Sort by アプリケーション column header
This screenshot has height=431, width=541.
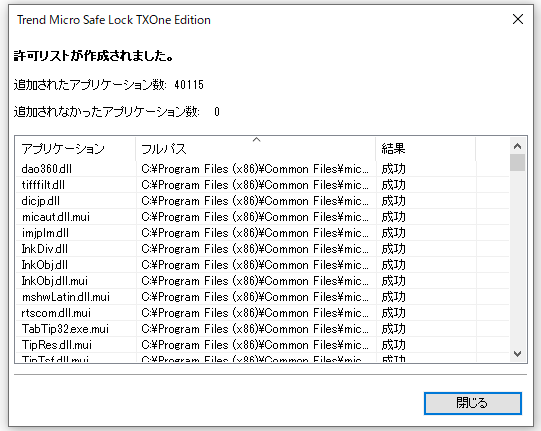(x=75, y=149)
